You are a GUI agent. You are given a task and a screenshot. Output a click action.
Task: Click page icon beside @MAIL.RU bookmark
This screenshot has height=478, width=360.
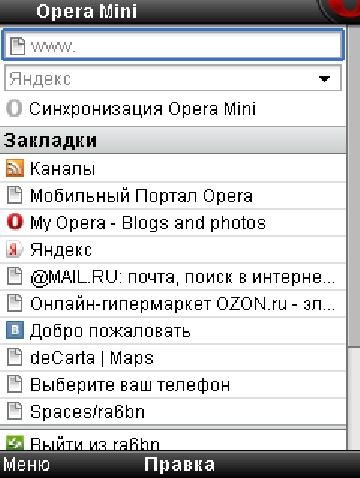(x=15, y=277)
